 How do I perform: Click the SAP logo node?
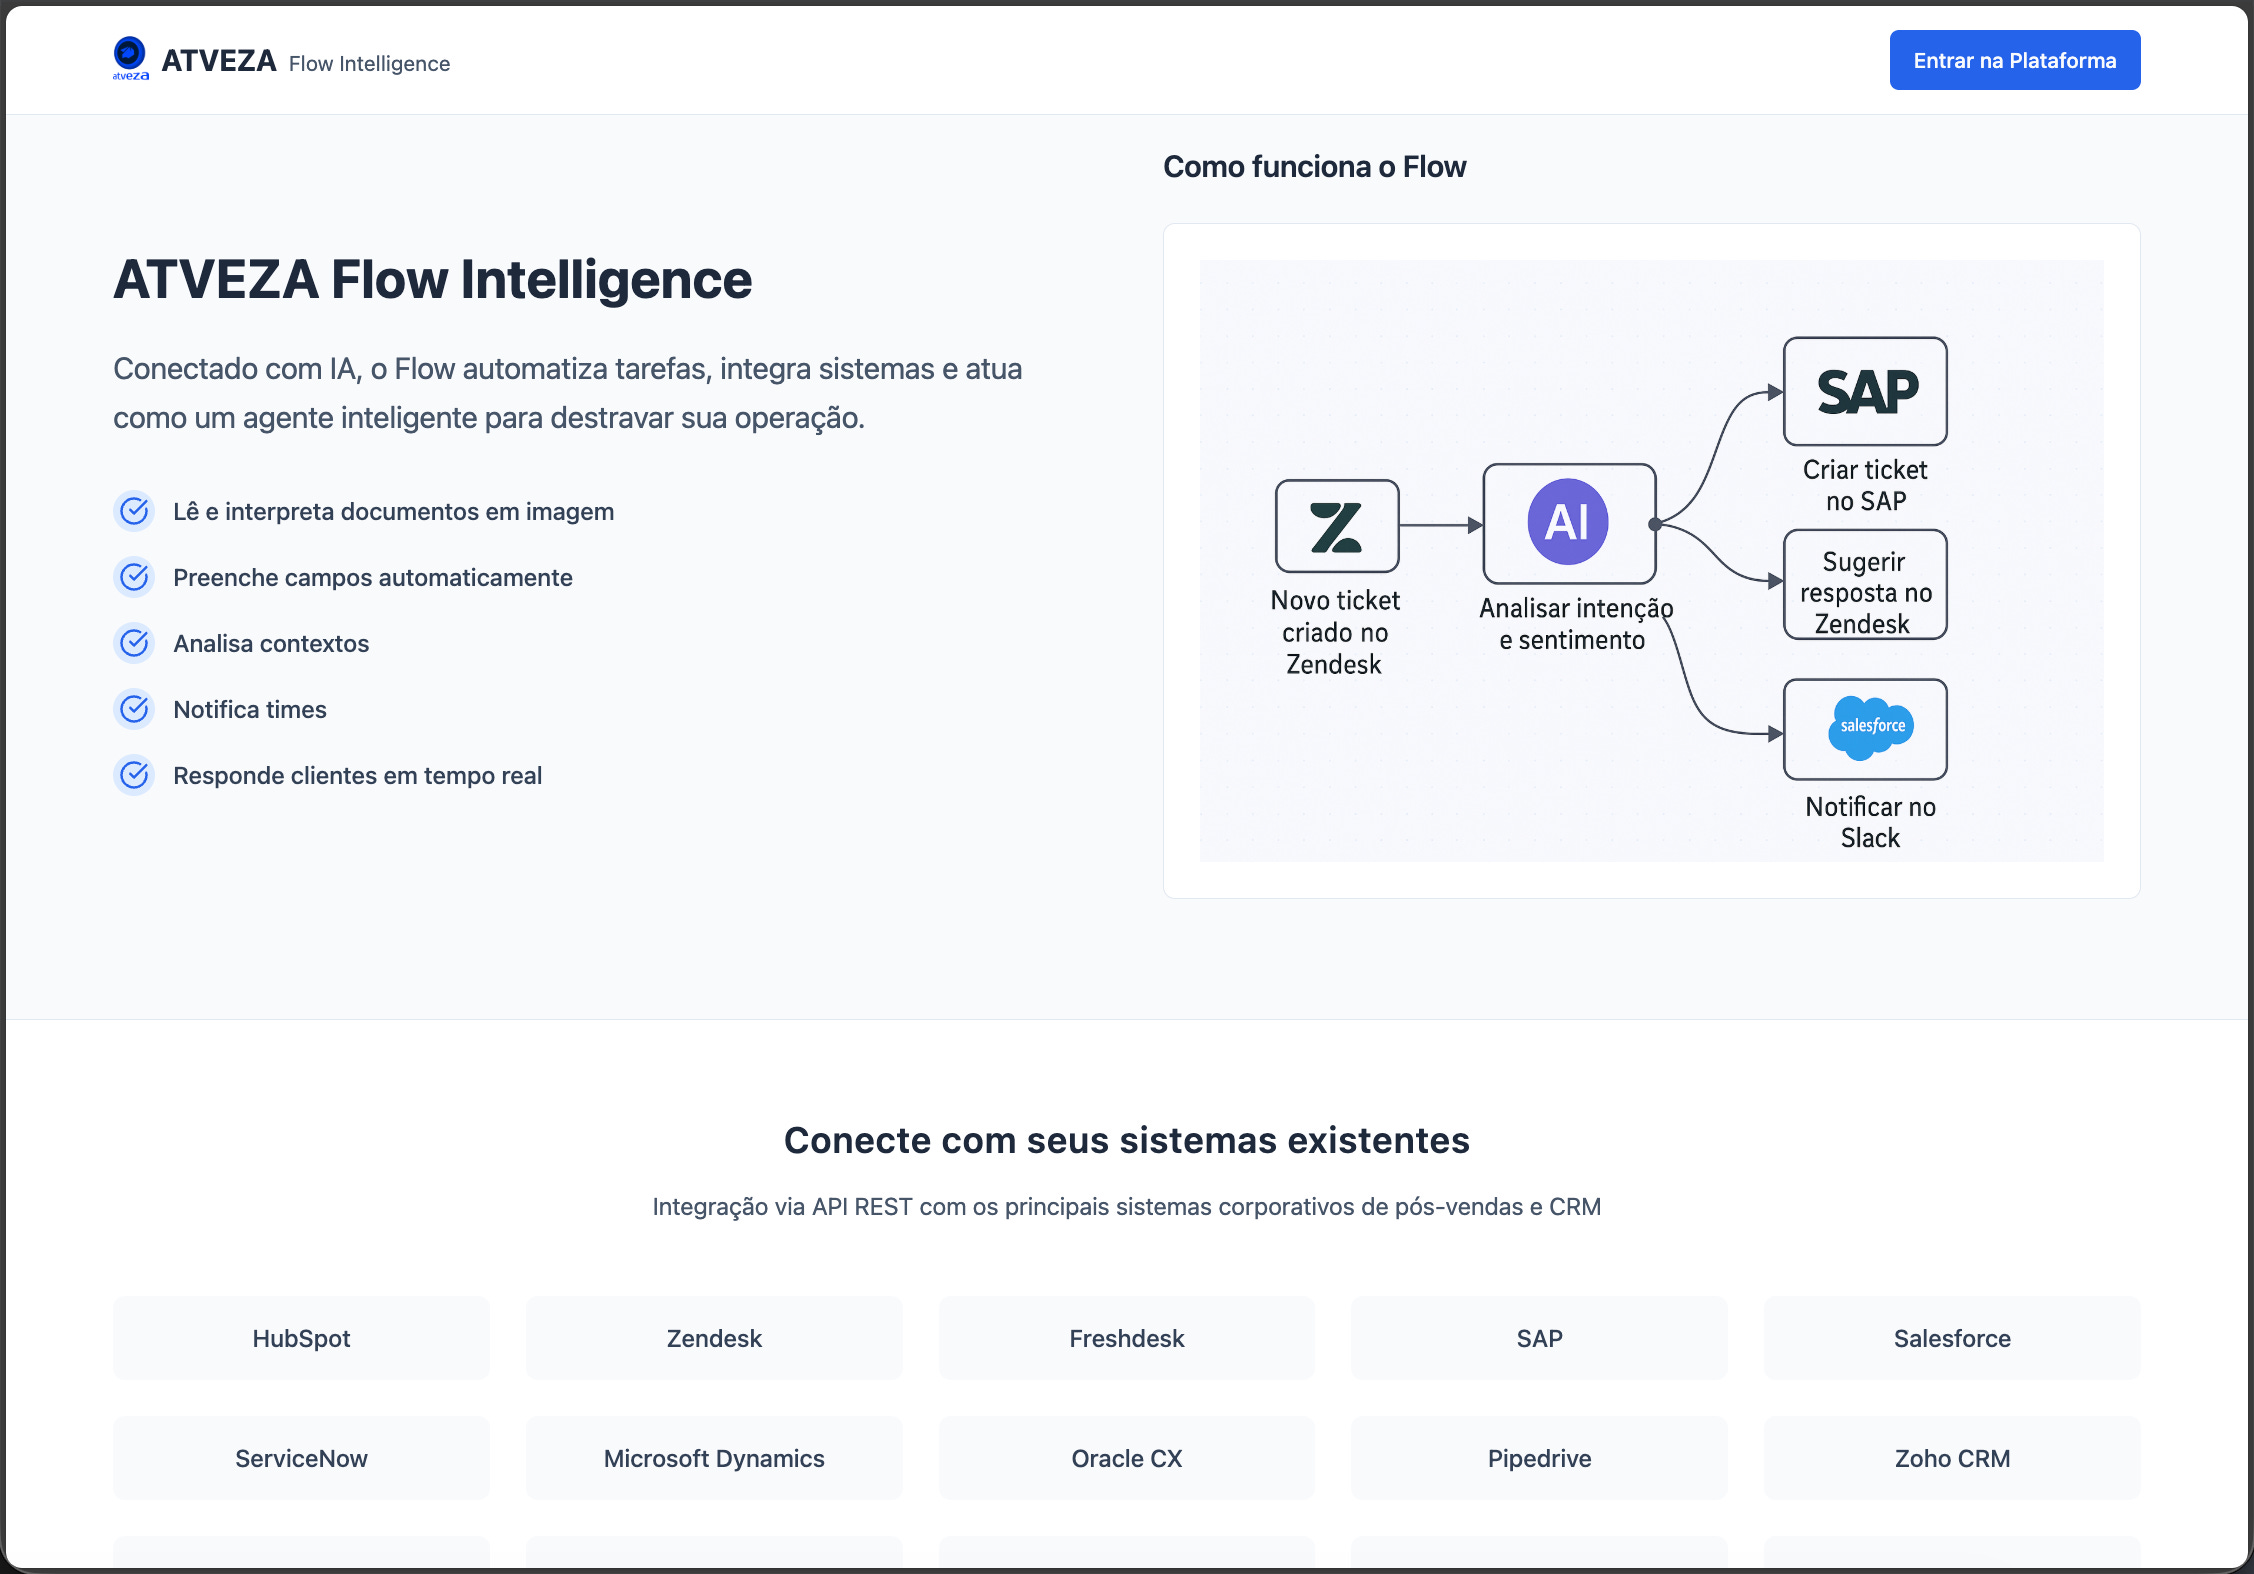point(1865,391)
